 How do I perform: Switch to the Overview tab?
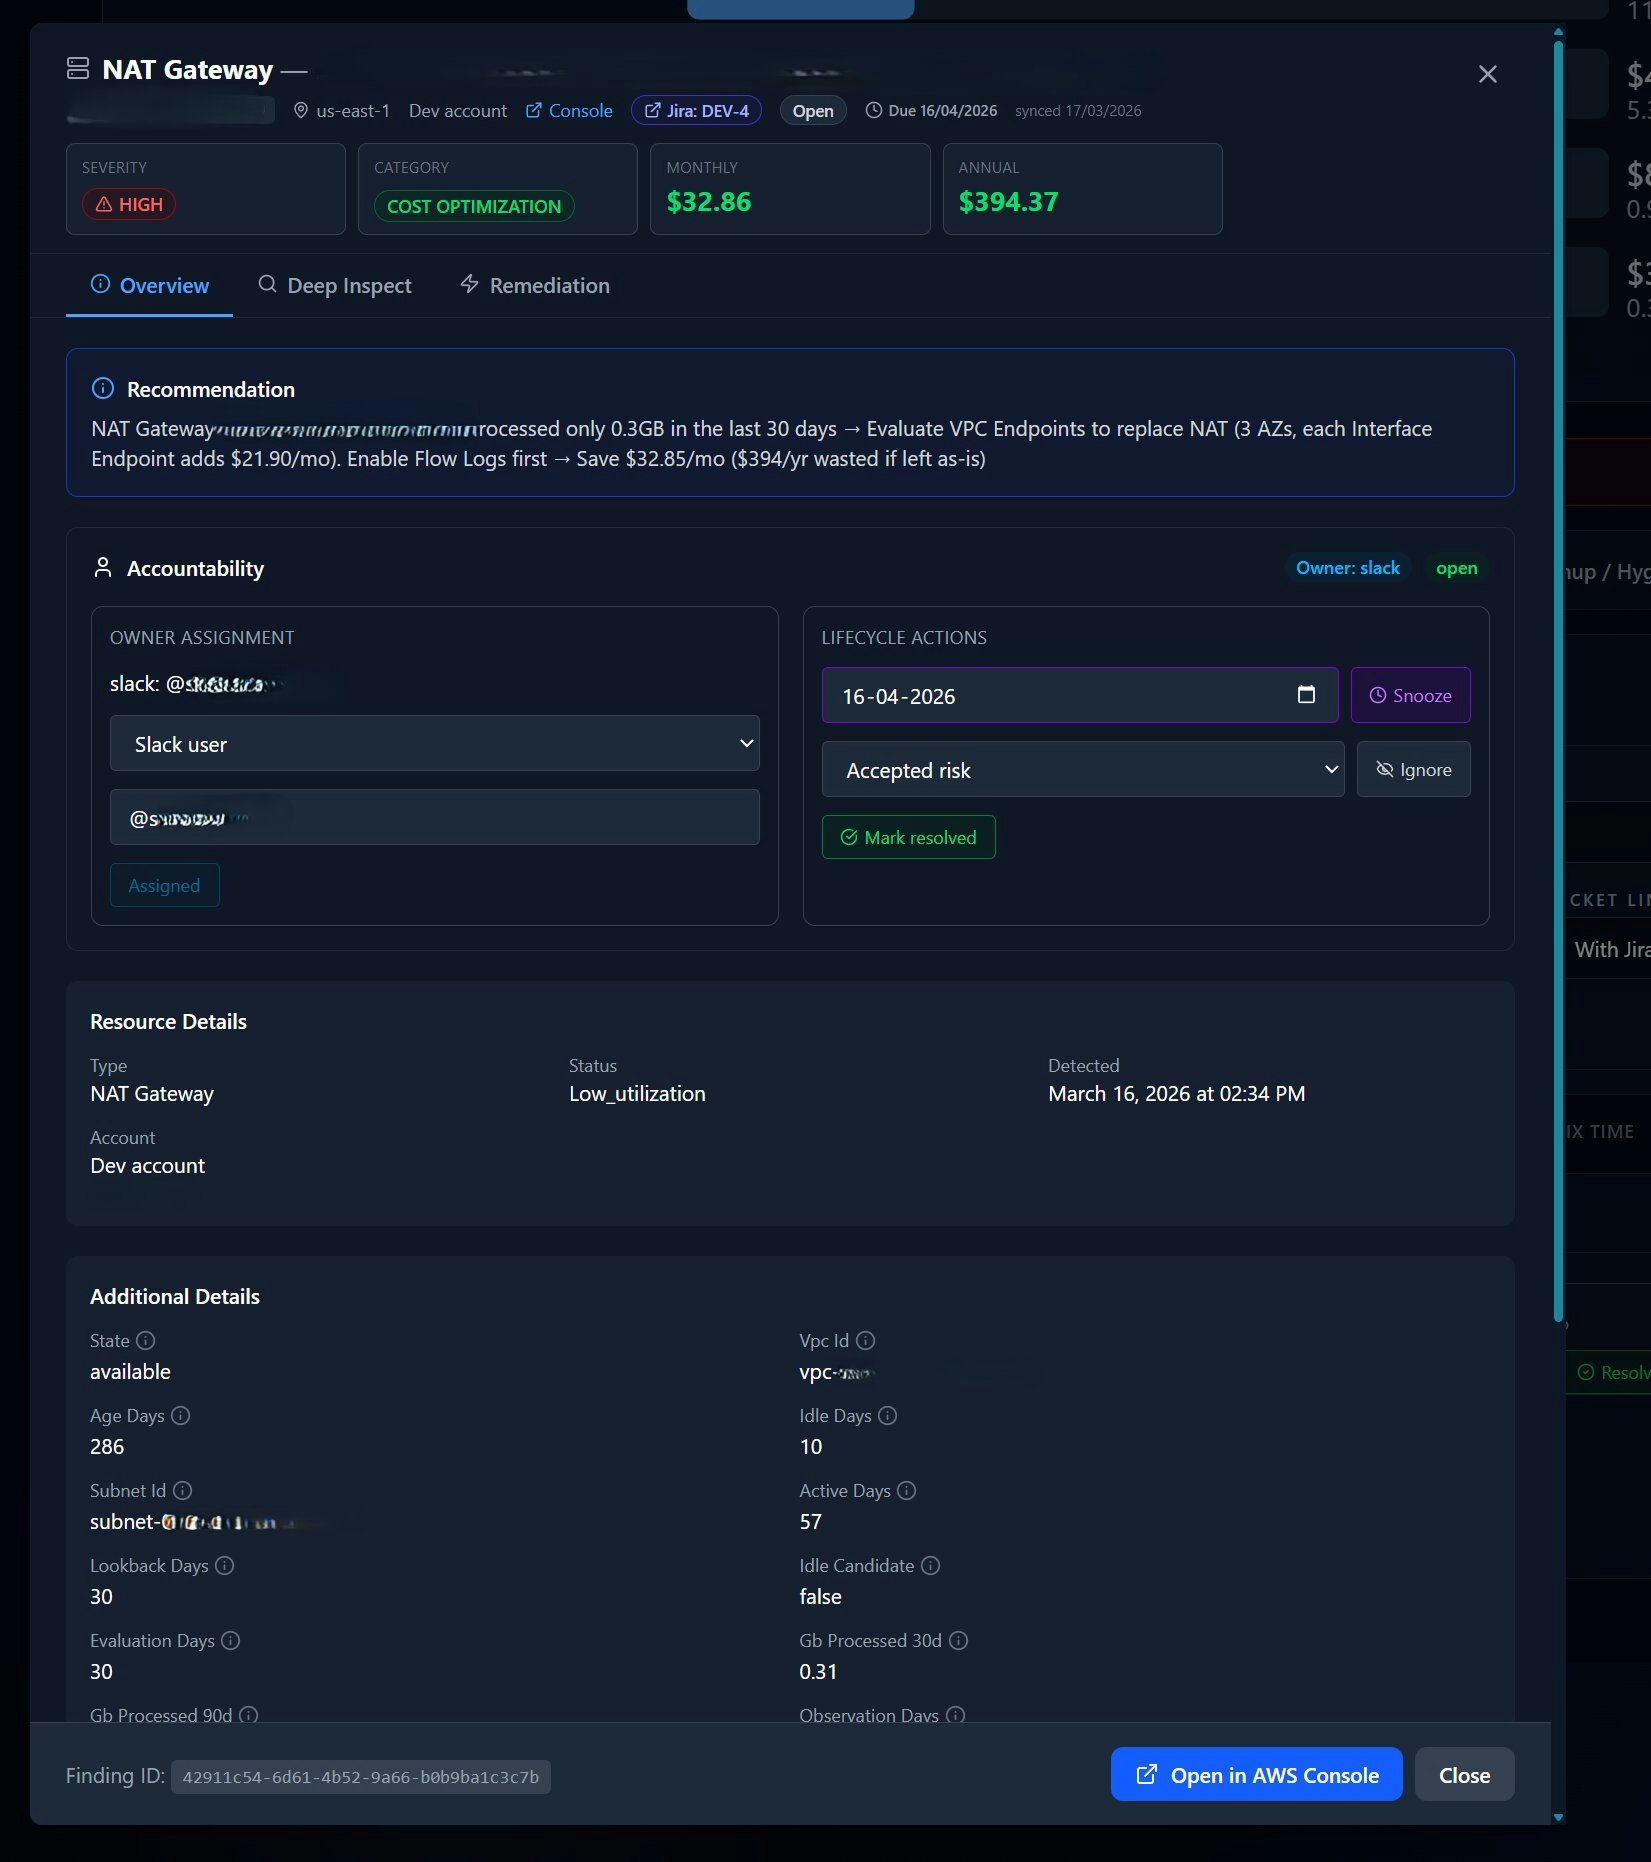(150, 286)
